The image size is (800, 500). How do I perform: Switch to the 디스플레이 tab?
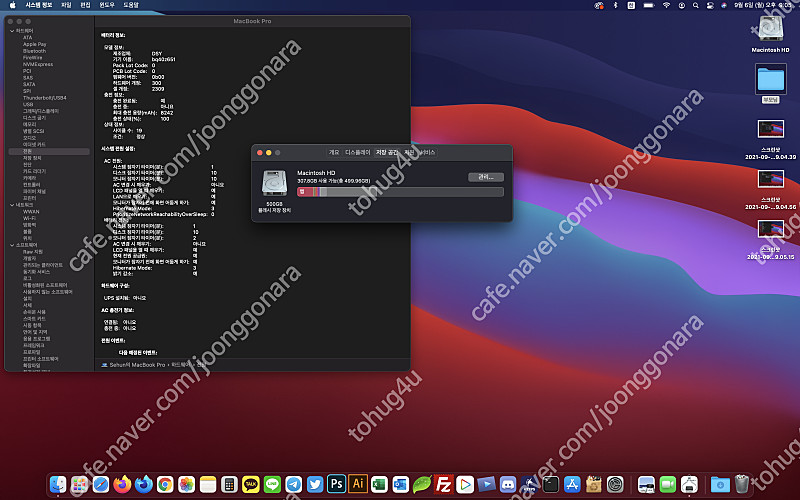pyautogui.click(x=357, y=152)
